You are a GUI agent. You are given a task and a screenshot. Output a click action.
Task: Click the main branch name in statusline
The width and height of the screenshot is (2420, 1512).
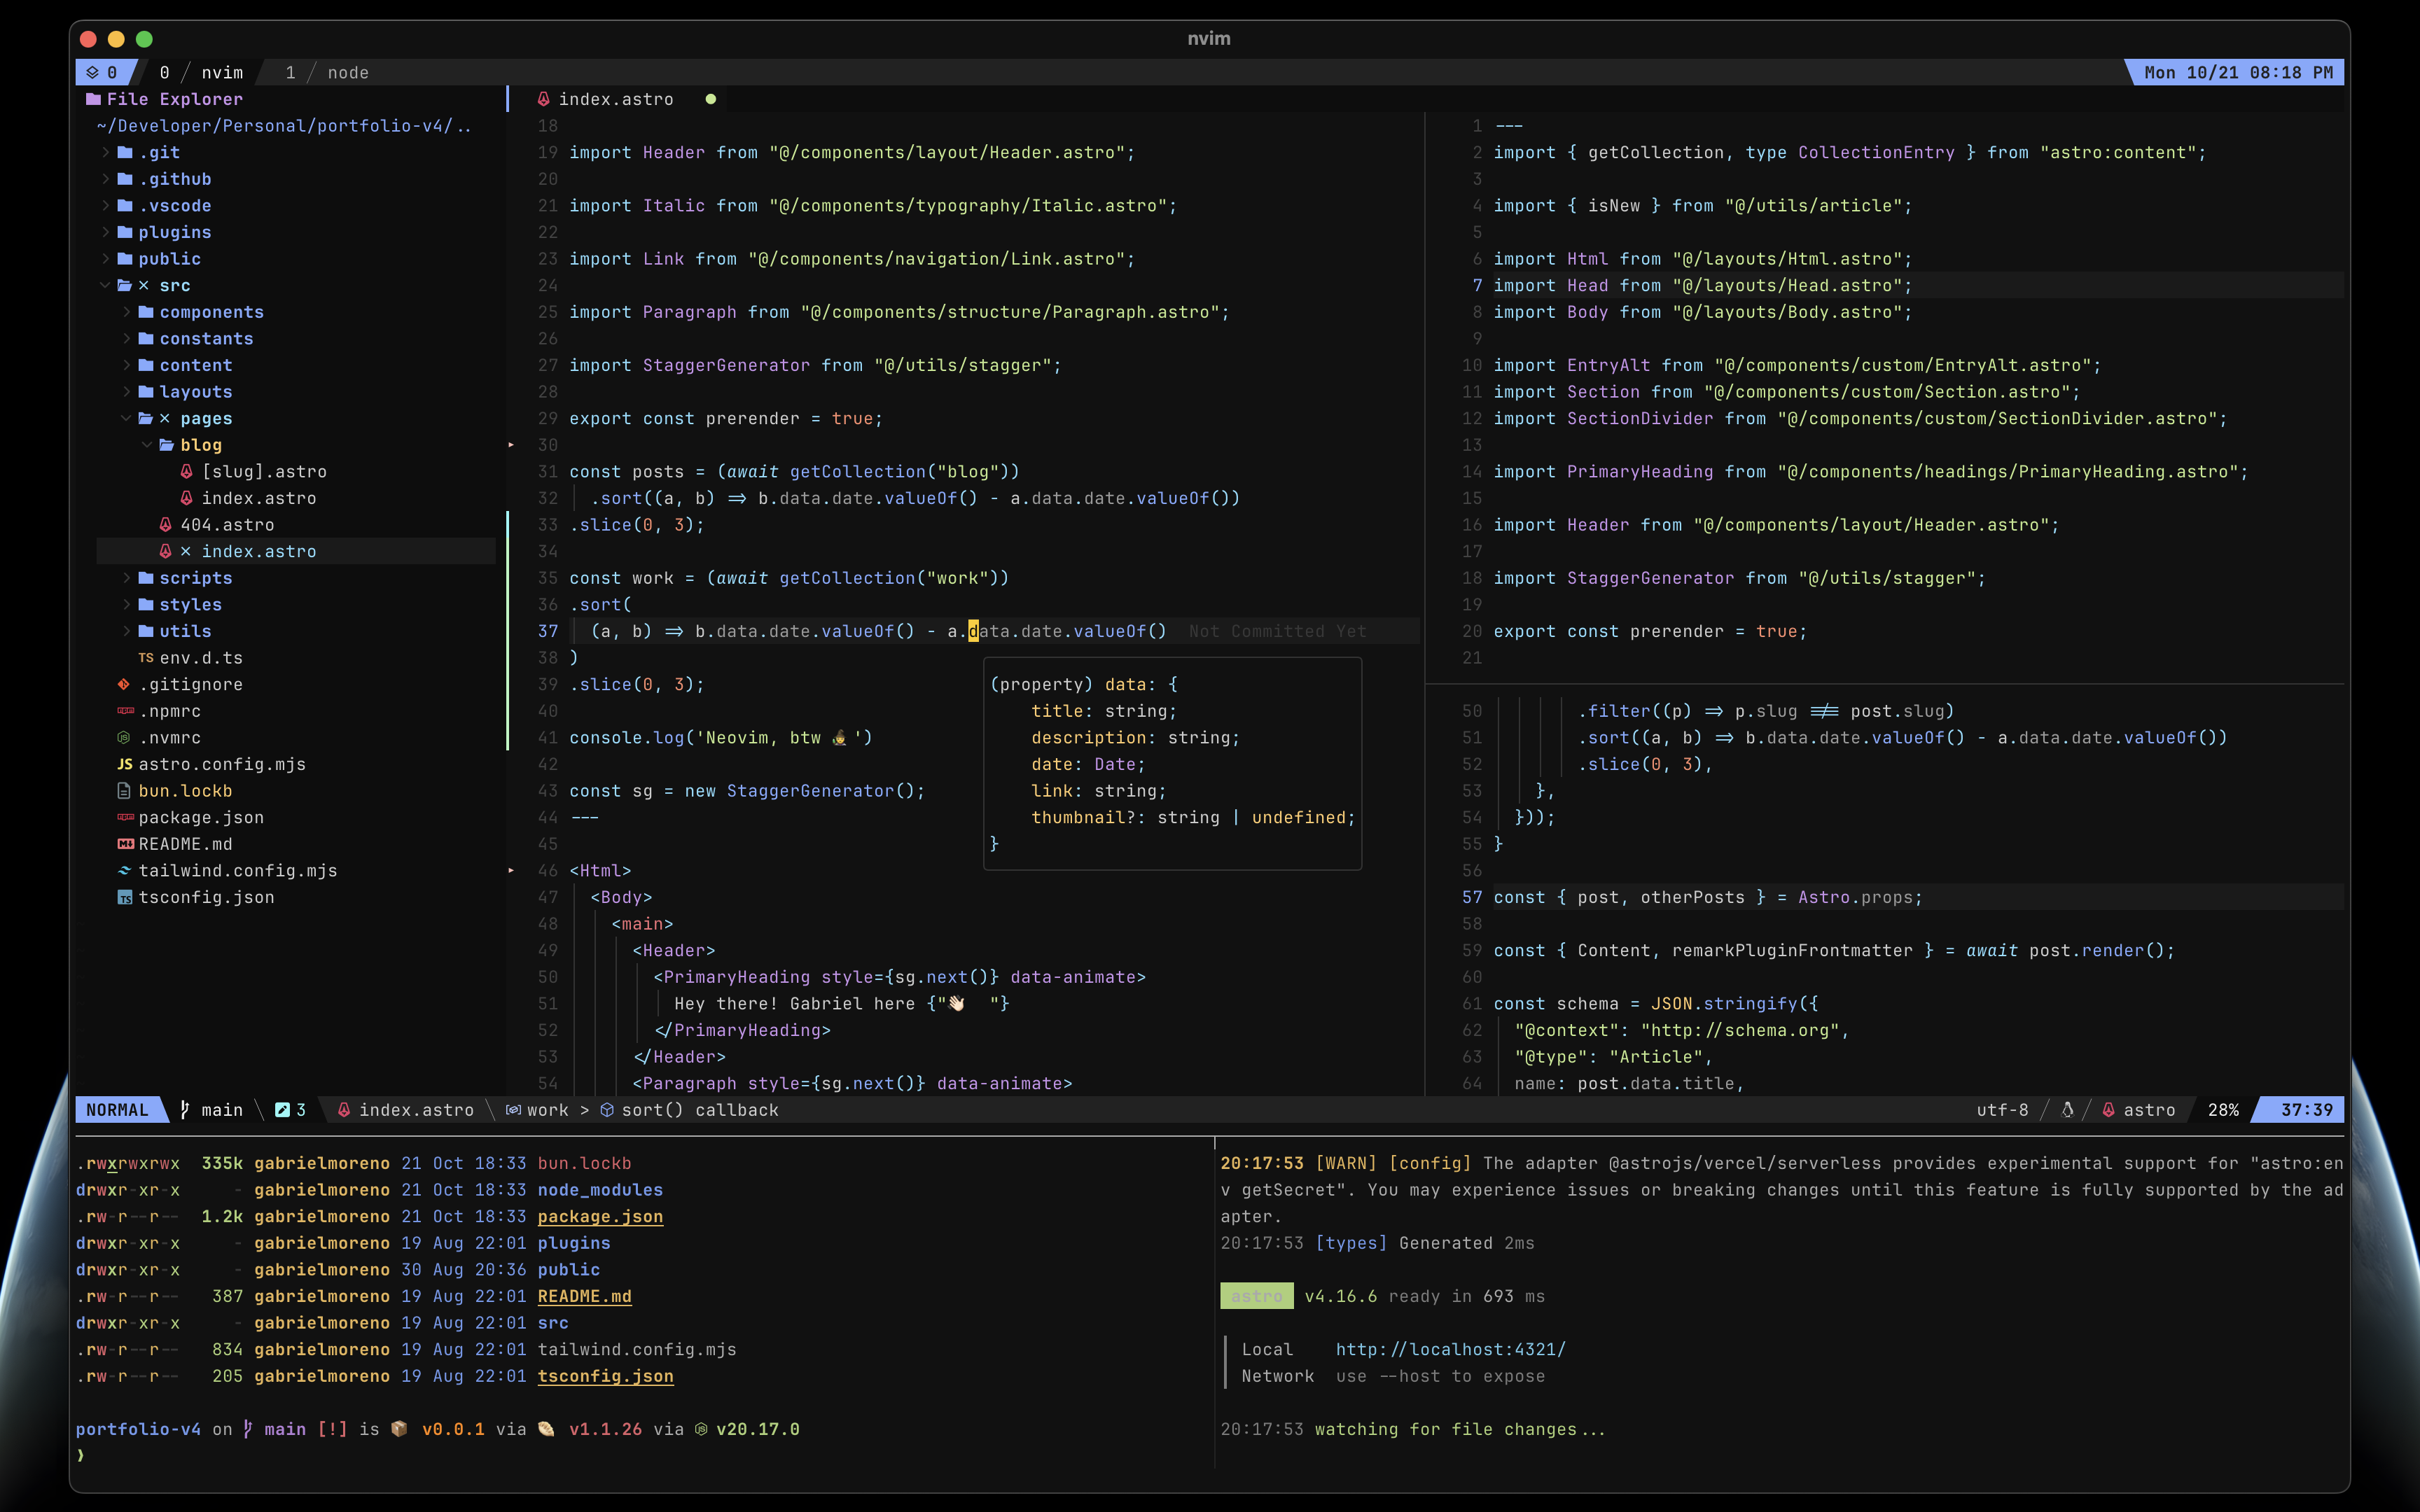pyautogui.click(x=222, y=1109)
